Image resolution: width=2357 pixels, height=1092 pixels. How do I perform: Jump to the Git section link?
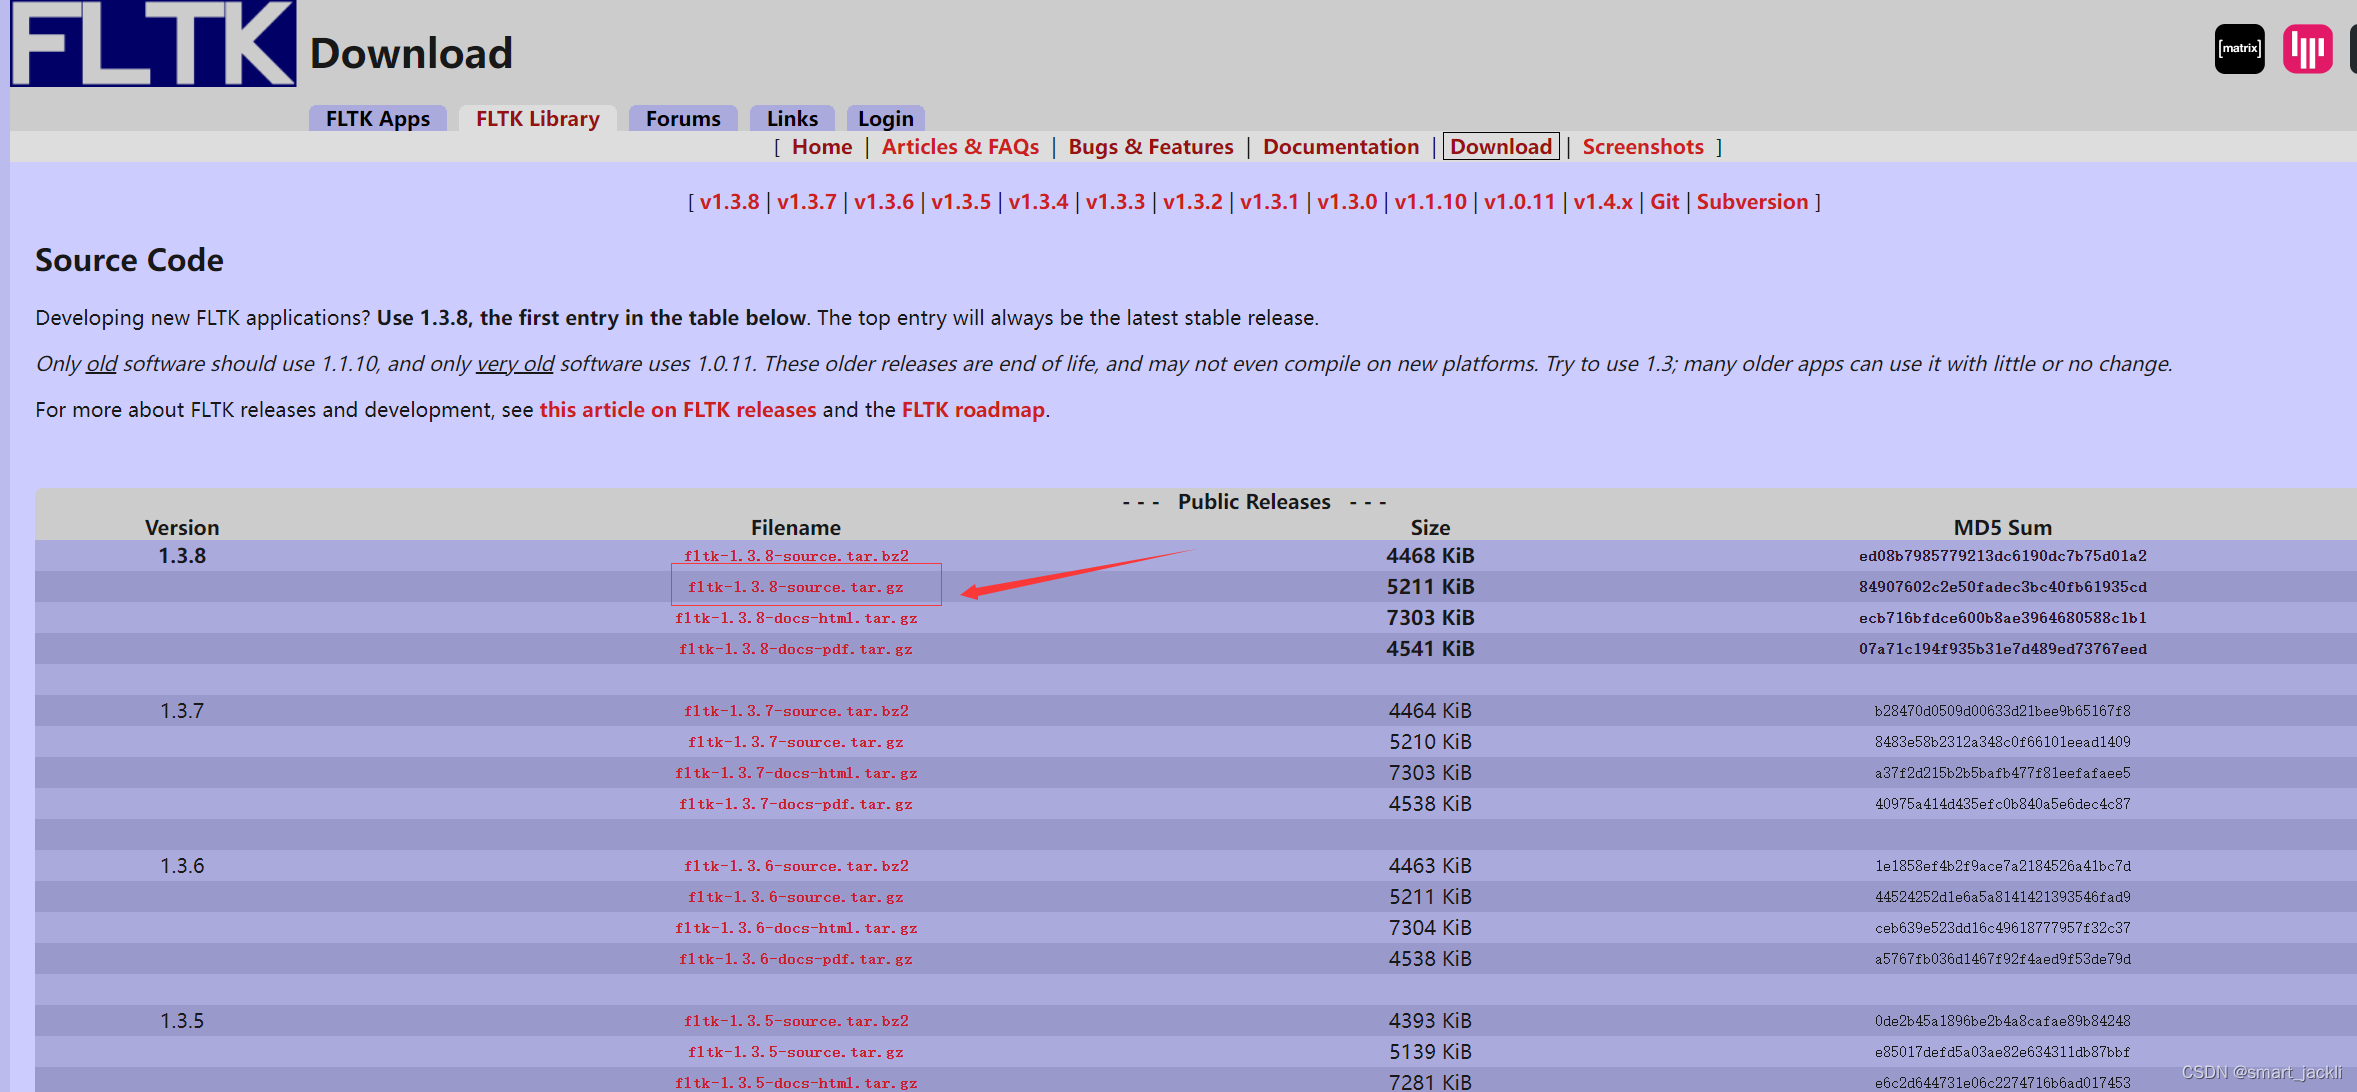point(1664,202)
